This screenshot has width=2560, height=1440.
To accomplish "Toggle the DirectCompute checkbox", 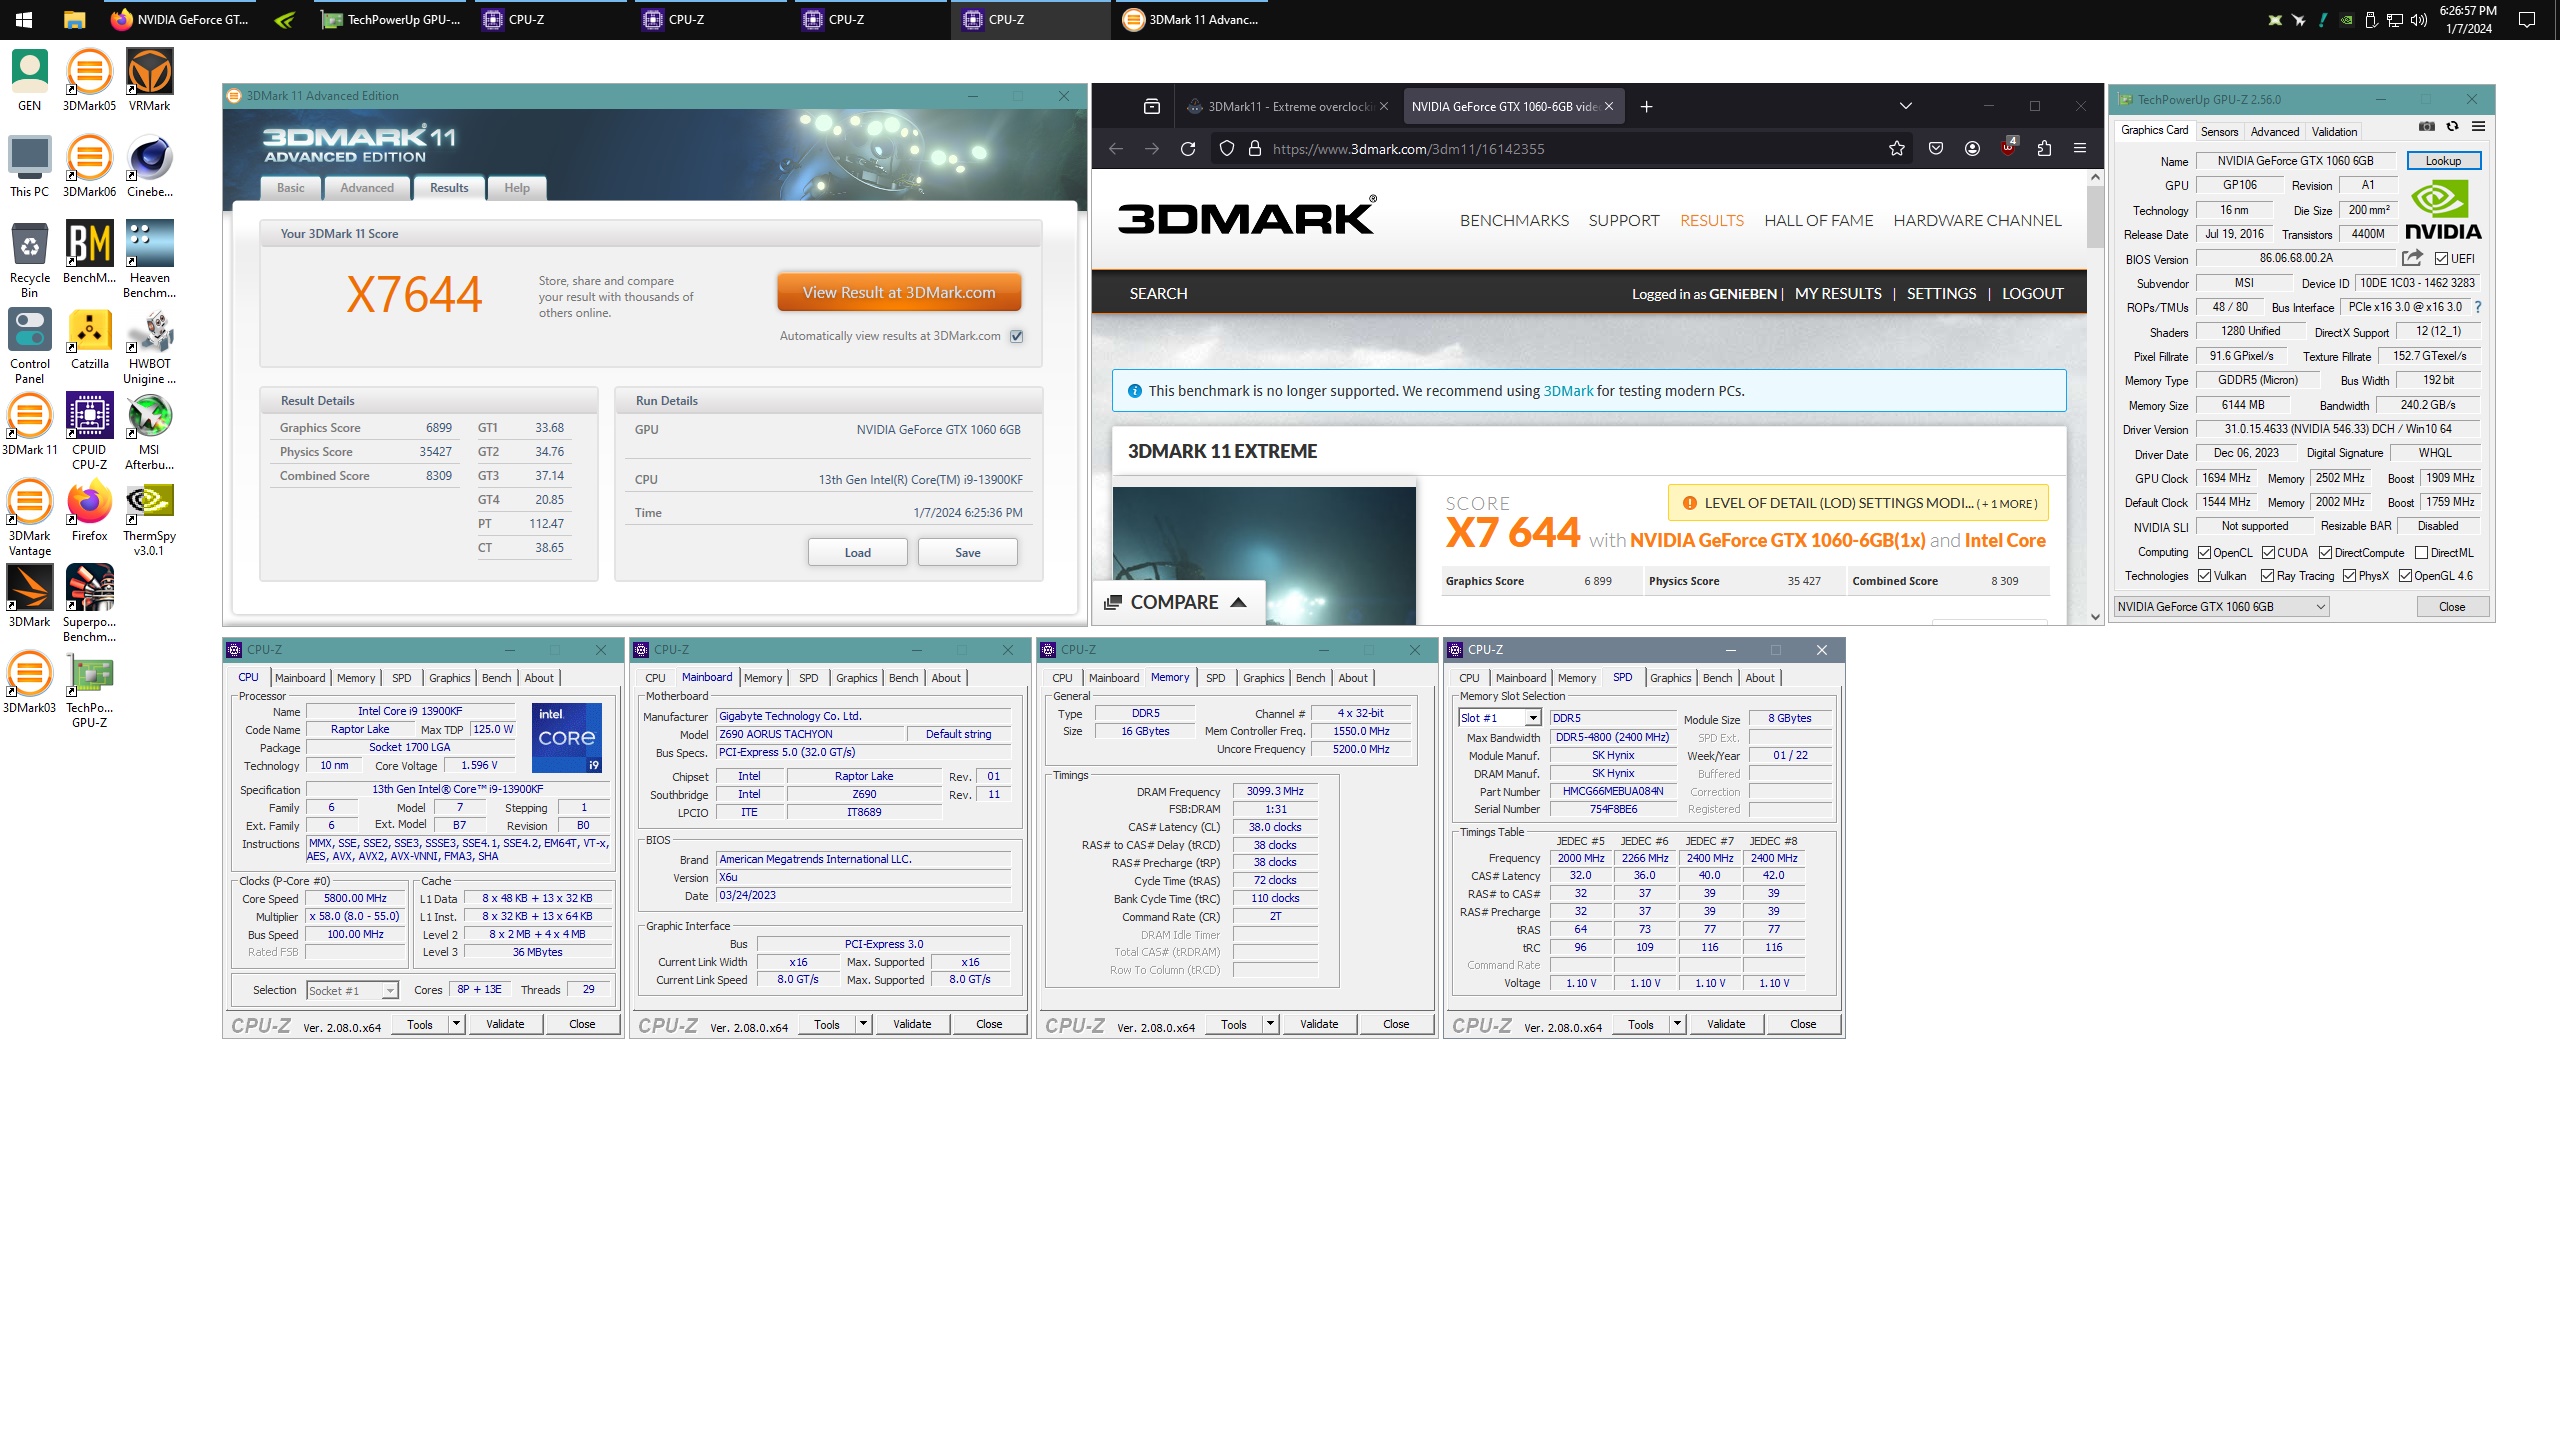I will point(2325,552).
